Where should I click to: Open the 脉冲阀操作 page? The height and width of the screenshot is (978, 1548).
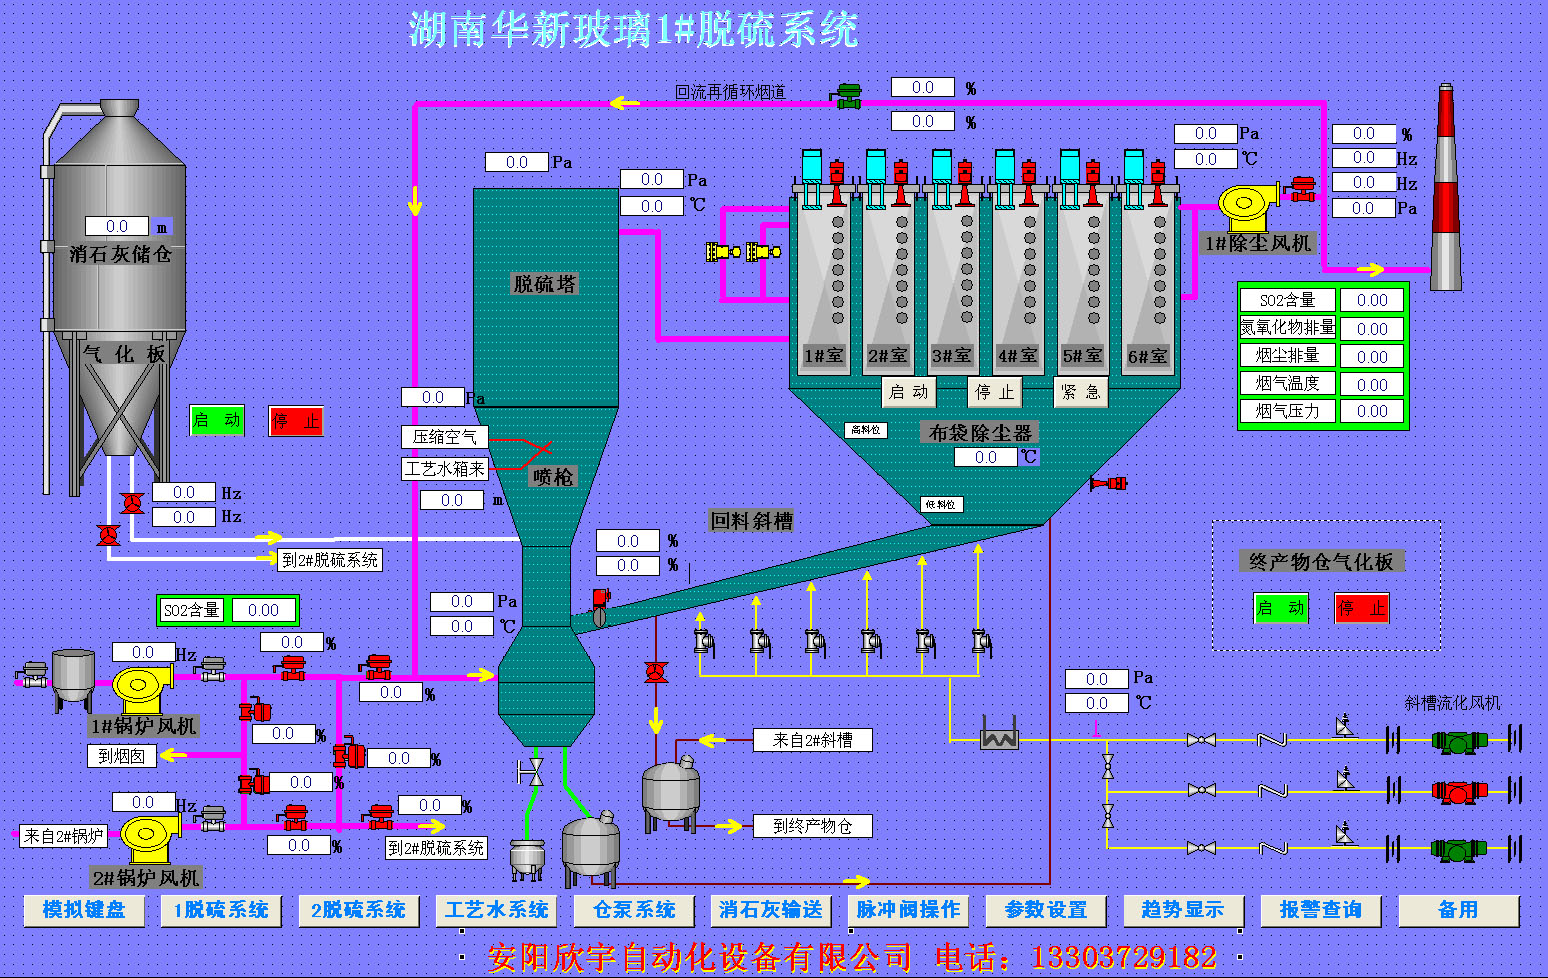pos(908,910)
